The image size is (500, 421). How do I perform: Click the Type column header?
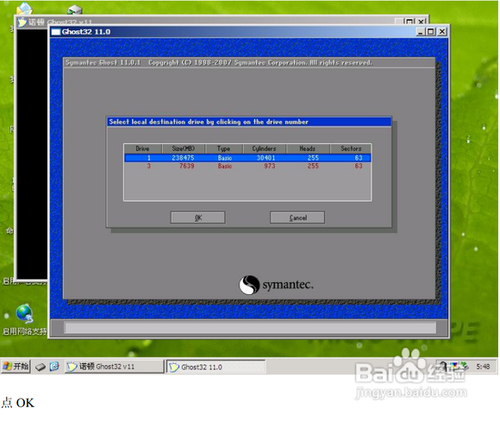(224, 149)
